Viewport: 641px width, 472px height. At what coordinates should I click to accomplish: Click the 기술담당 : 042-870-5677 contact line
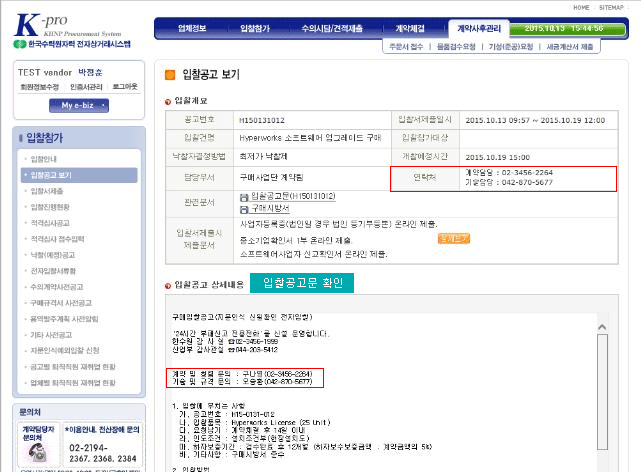tap(509, 182)
